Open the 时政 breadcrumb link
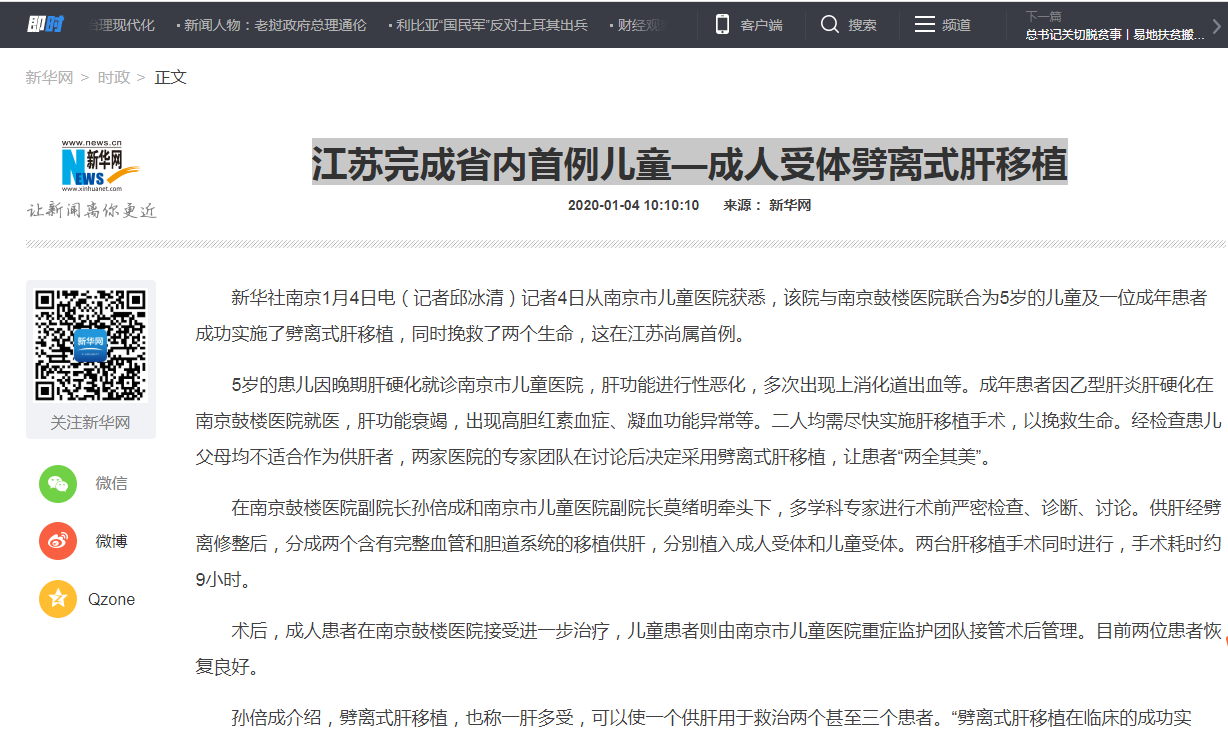The height and width of the screenshot is (736, 1228). [x=113, y=76]
